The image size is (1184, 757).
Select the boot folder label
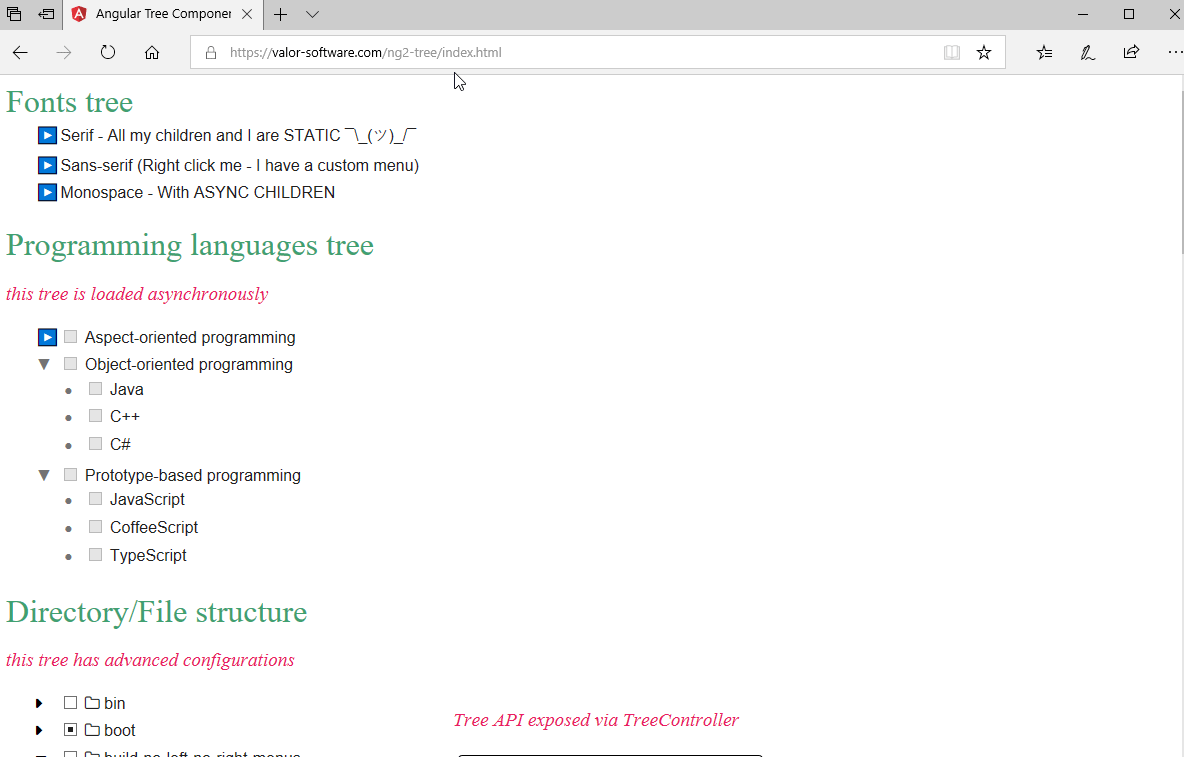tap(119, 731)
